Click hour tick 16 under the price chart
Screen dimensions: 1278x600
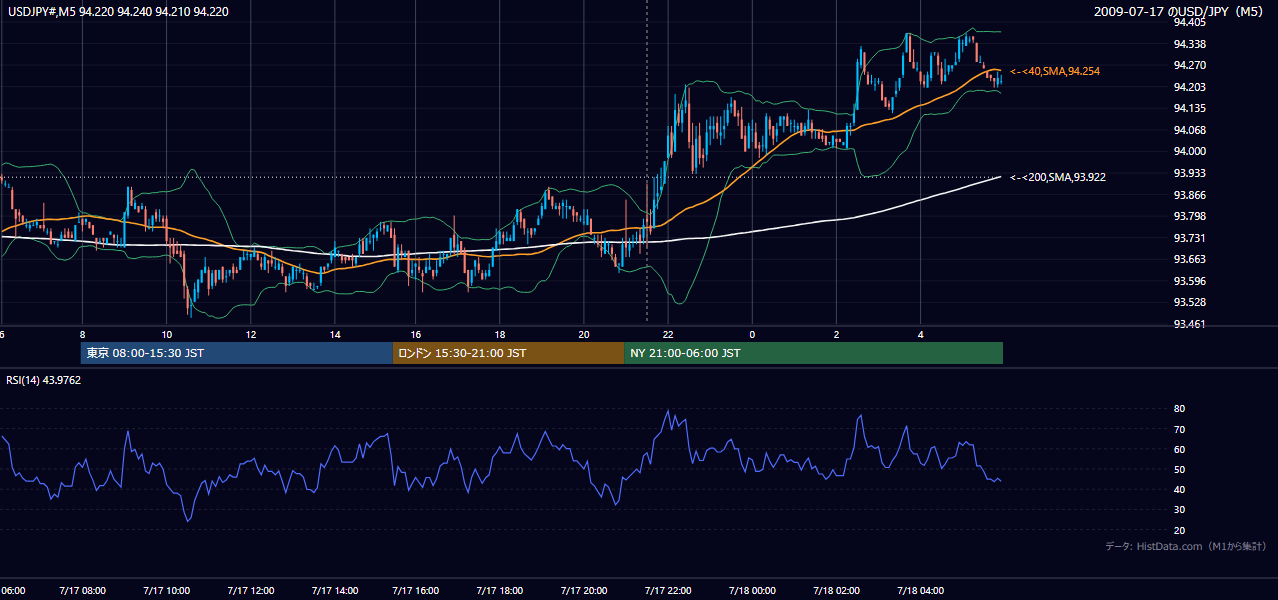click(417, 334)
